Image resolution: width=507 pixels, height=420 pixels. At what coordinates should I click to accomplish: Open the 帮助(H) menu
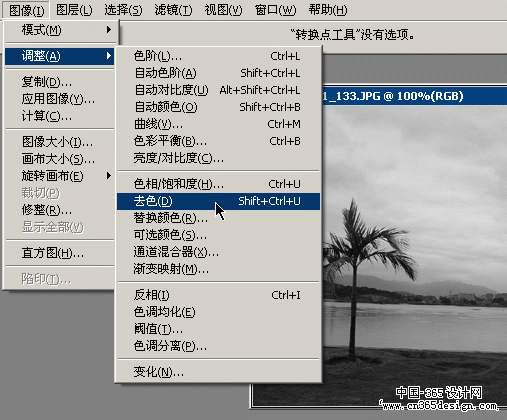pyautogui.click(x=327, y=10)
